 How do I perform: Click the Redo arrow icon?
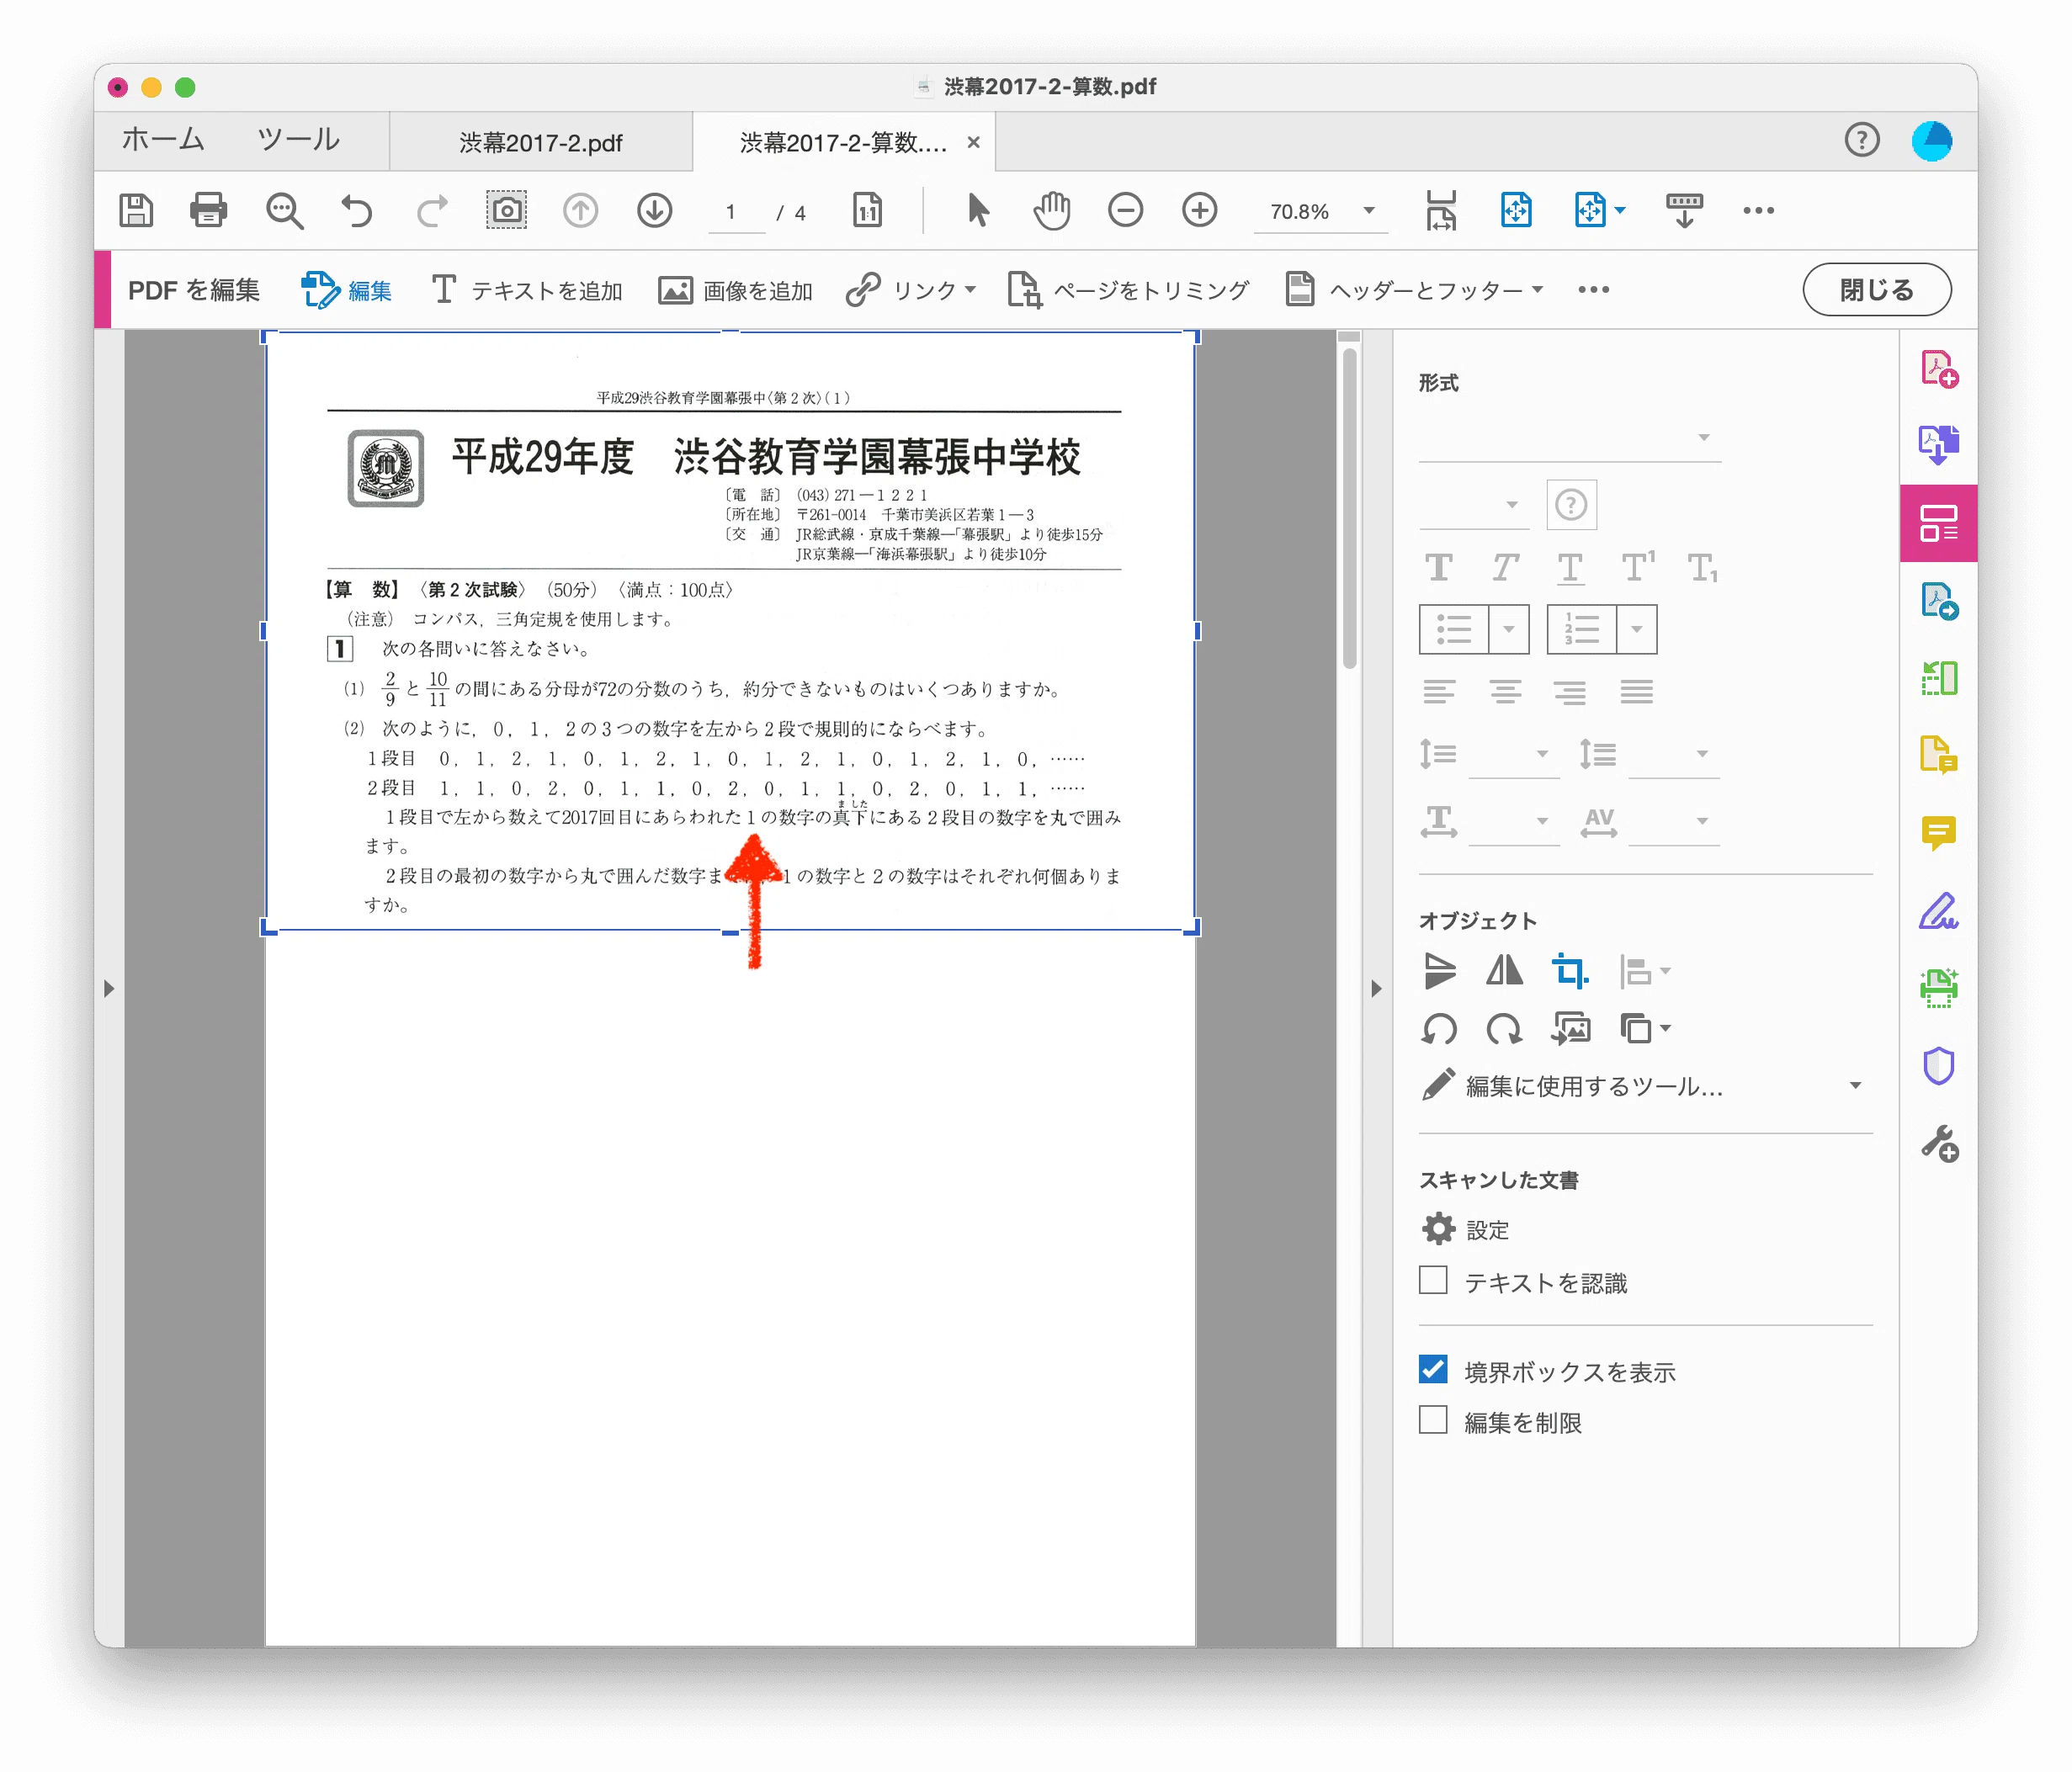point(432,211)
